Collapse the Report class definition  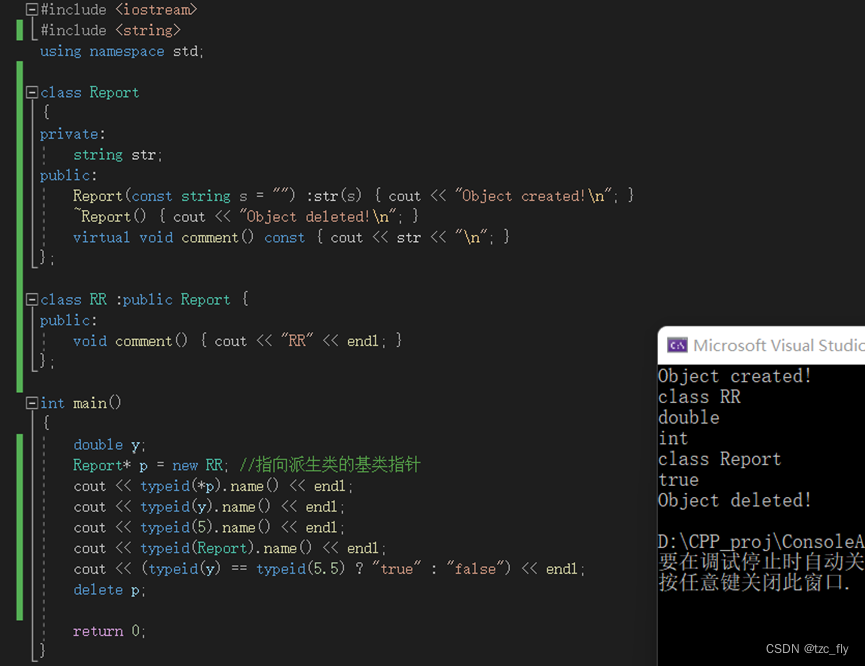31,92
